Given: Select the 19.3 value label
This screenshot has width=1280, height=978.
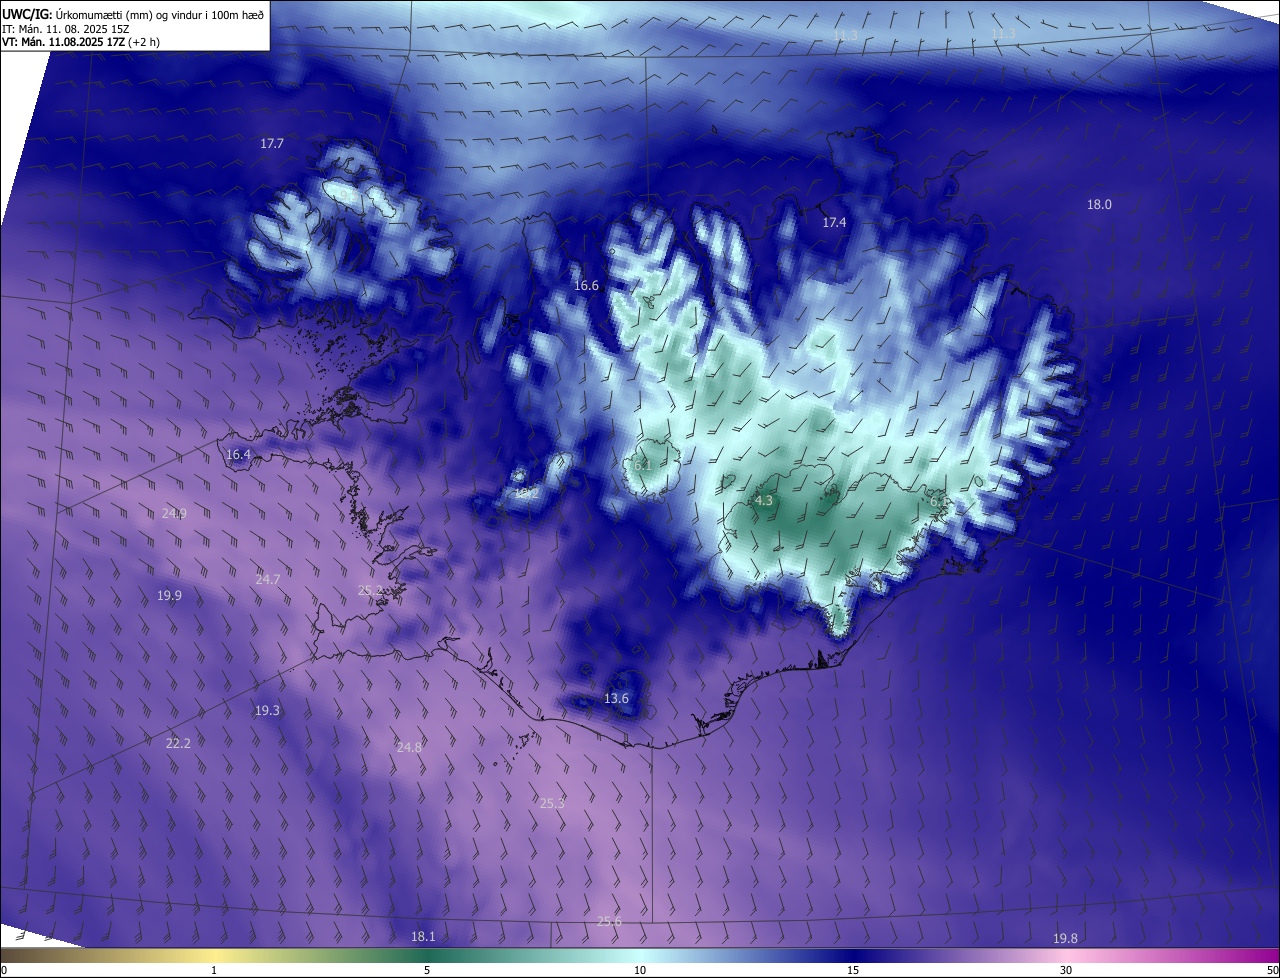Looking at the screenshot, I should click(x=267, y=711).
